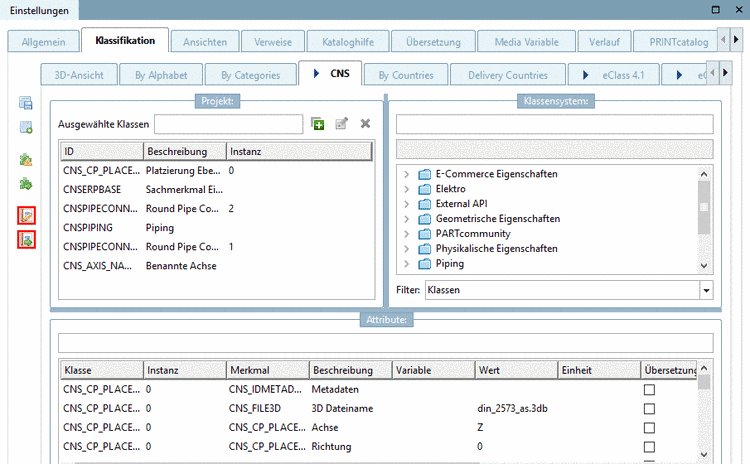This screenshot has height=464, width=750.
Task: Check the Übersetzung box in Achse row
Action: [649, 427]
